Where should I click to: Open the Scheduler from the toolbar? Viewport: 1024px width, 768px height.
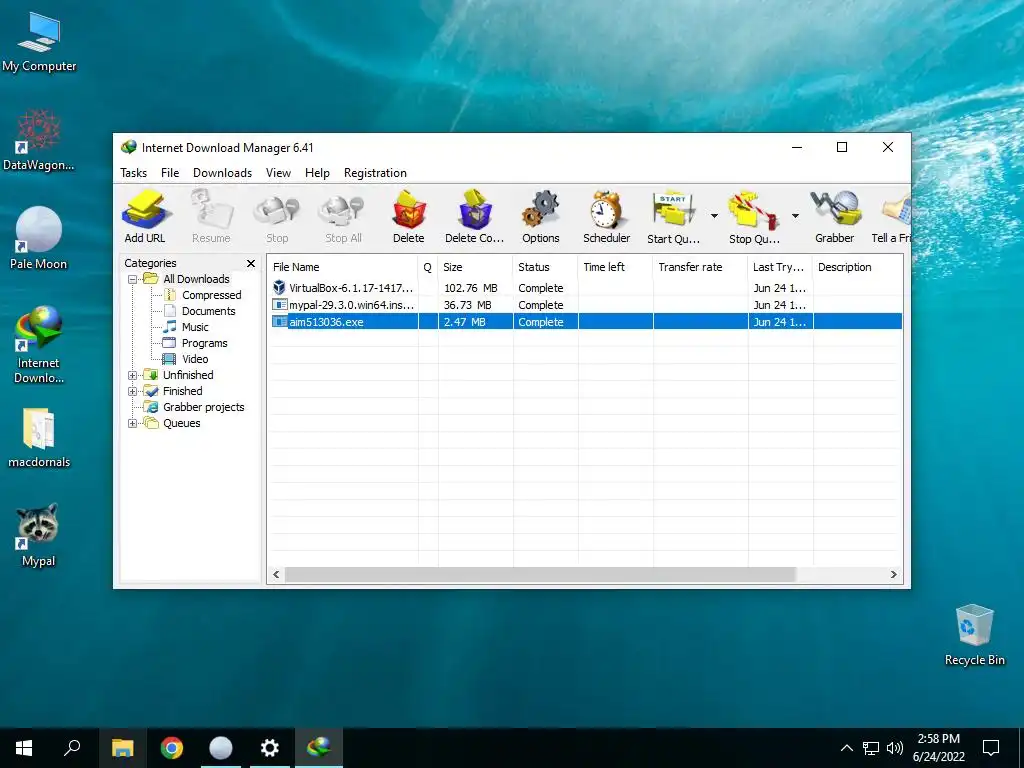(607, 217)
